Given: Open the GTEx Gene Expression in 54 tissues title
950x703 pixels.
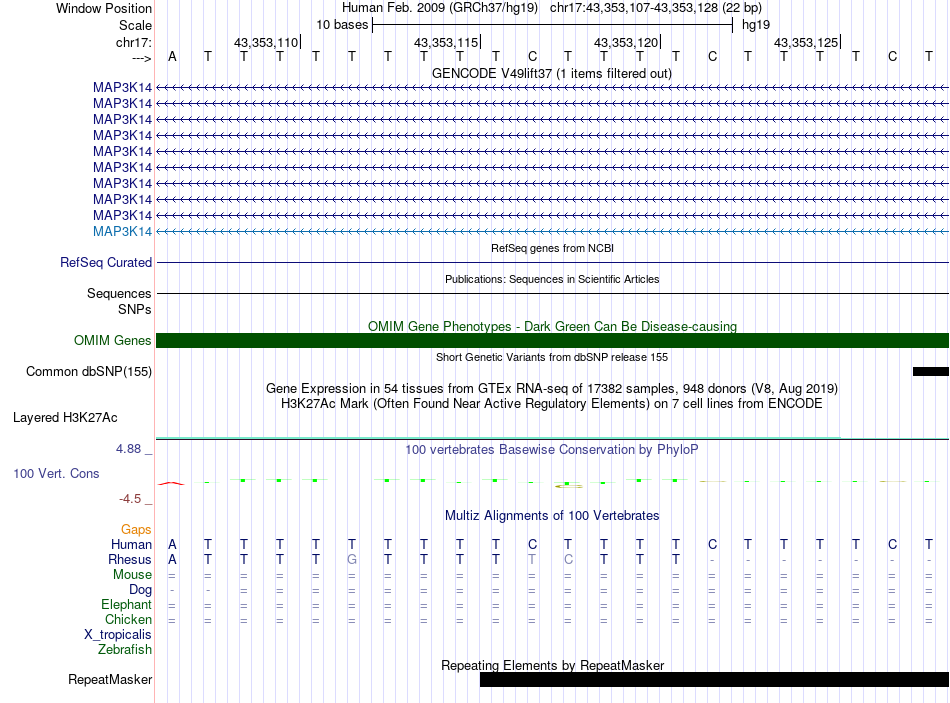Looking at the screenshot, I should [552, 388].
